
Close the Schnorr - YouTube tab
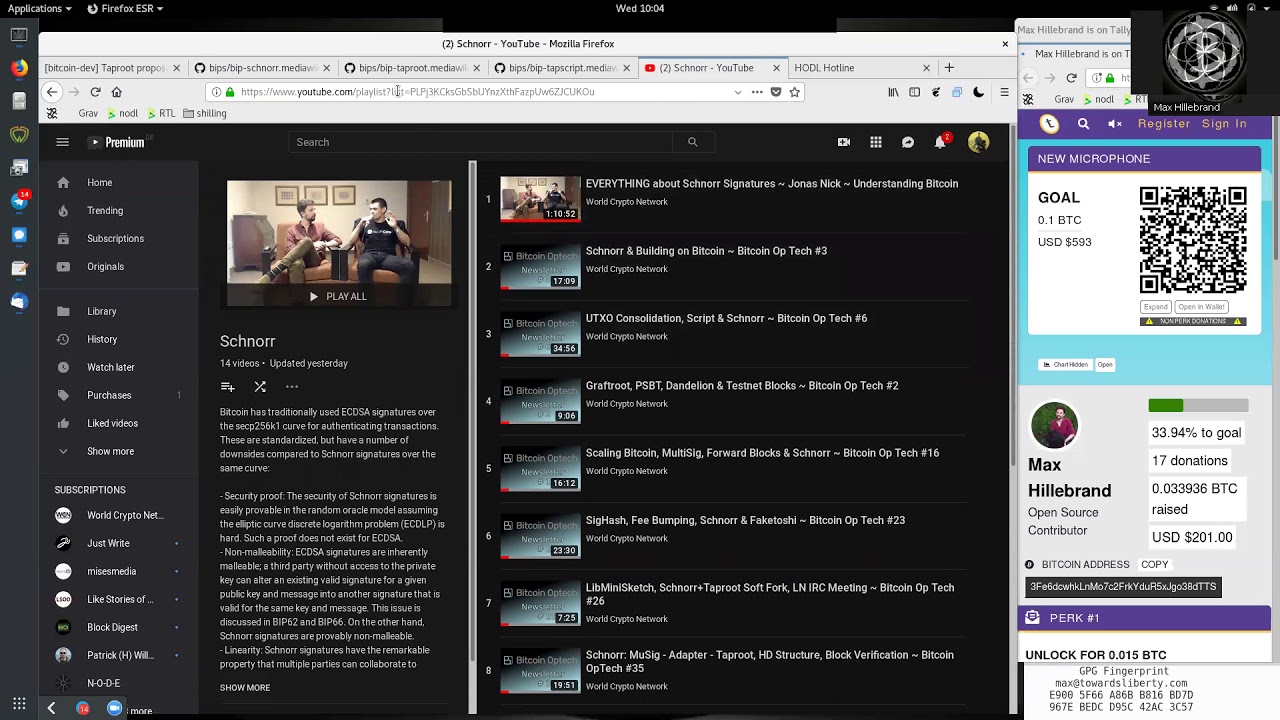(776, 68)
